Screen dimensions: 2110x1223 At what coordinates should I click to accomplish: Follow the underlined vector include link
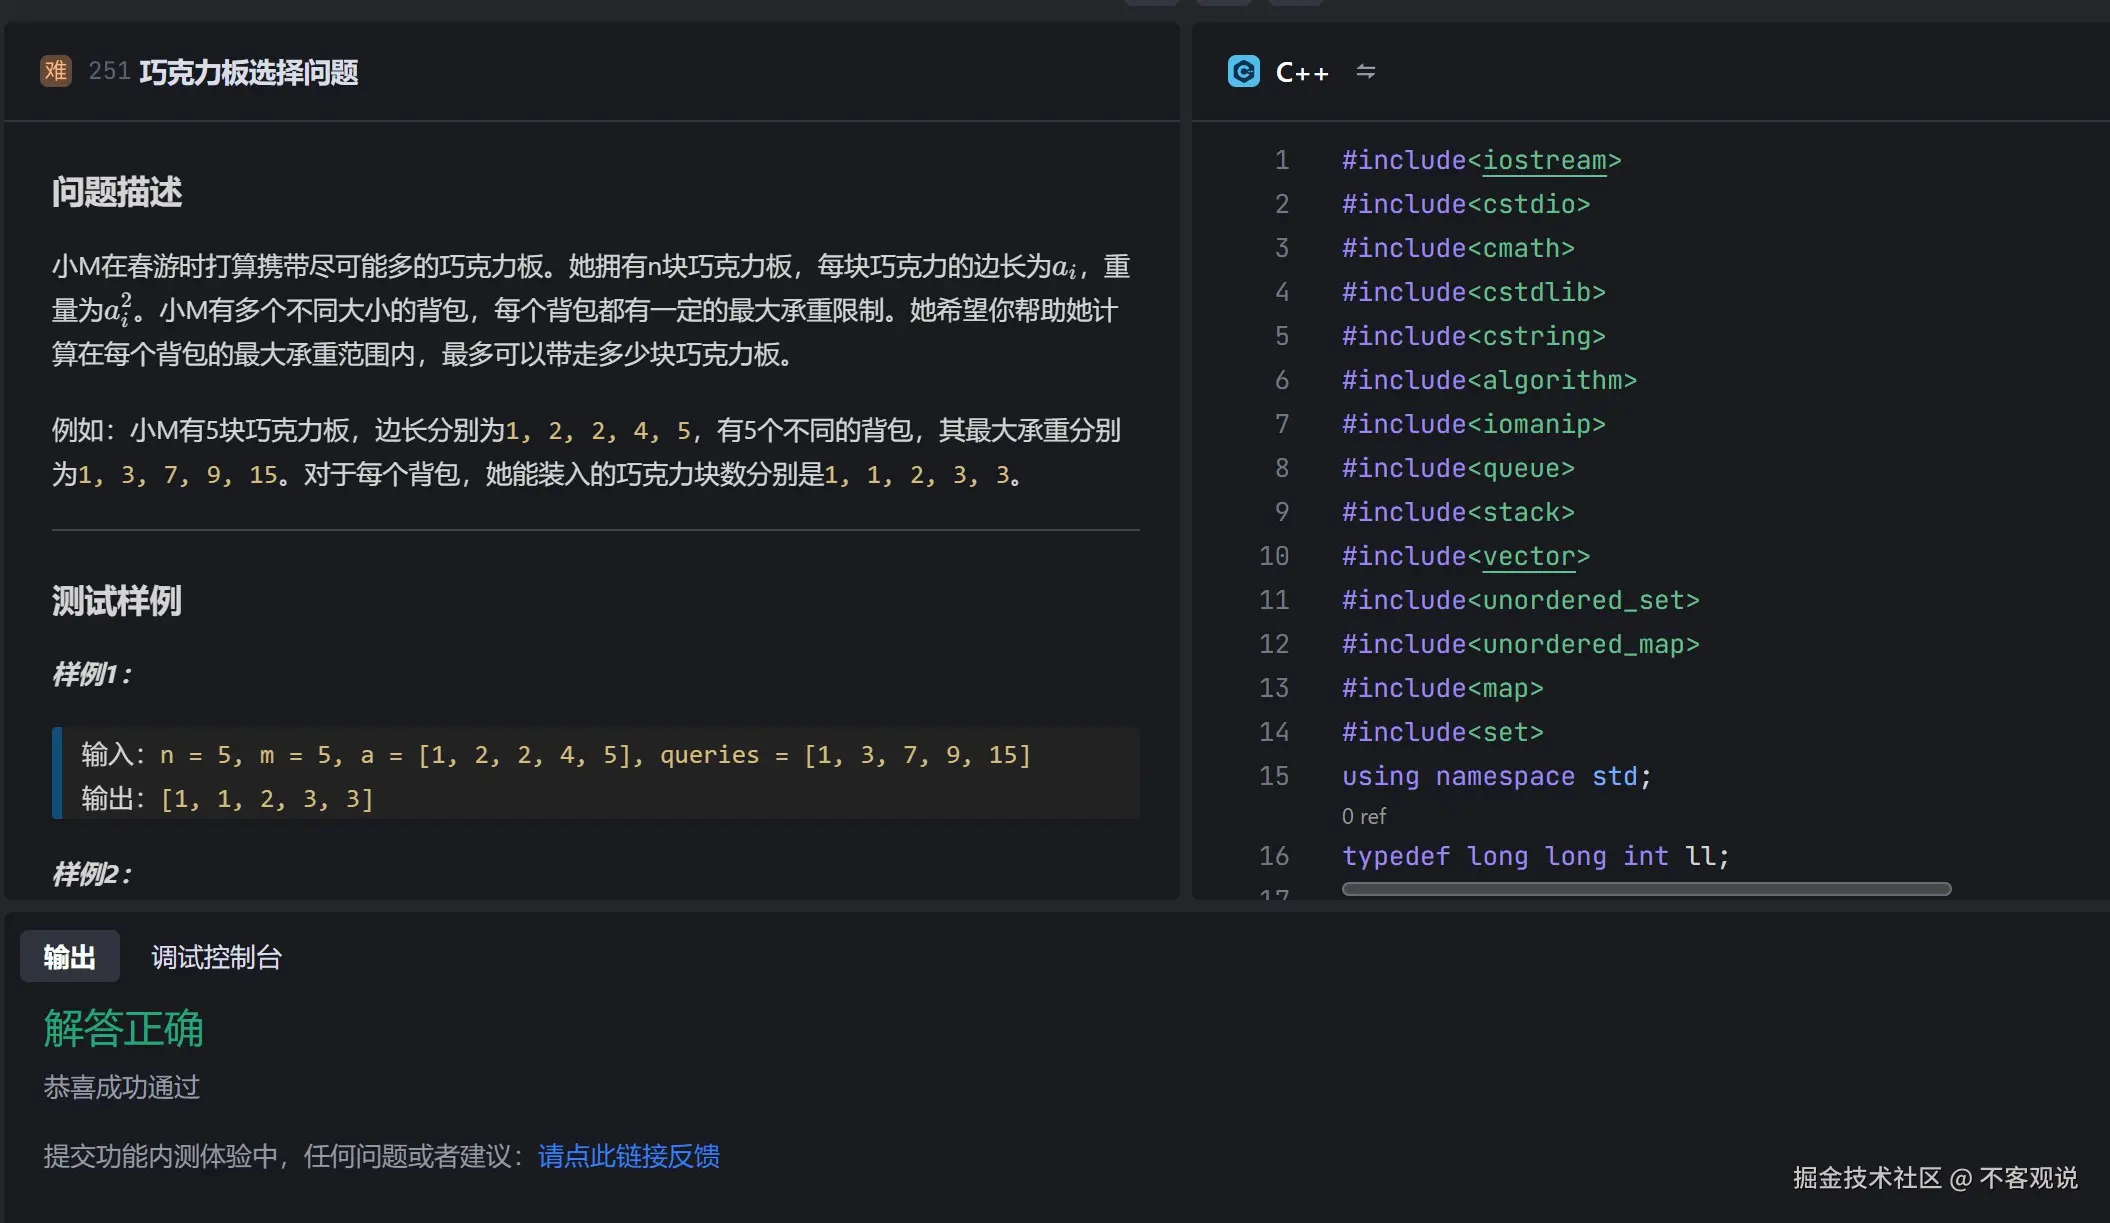(1530, 556)
